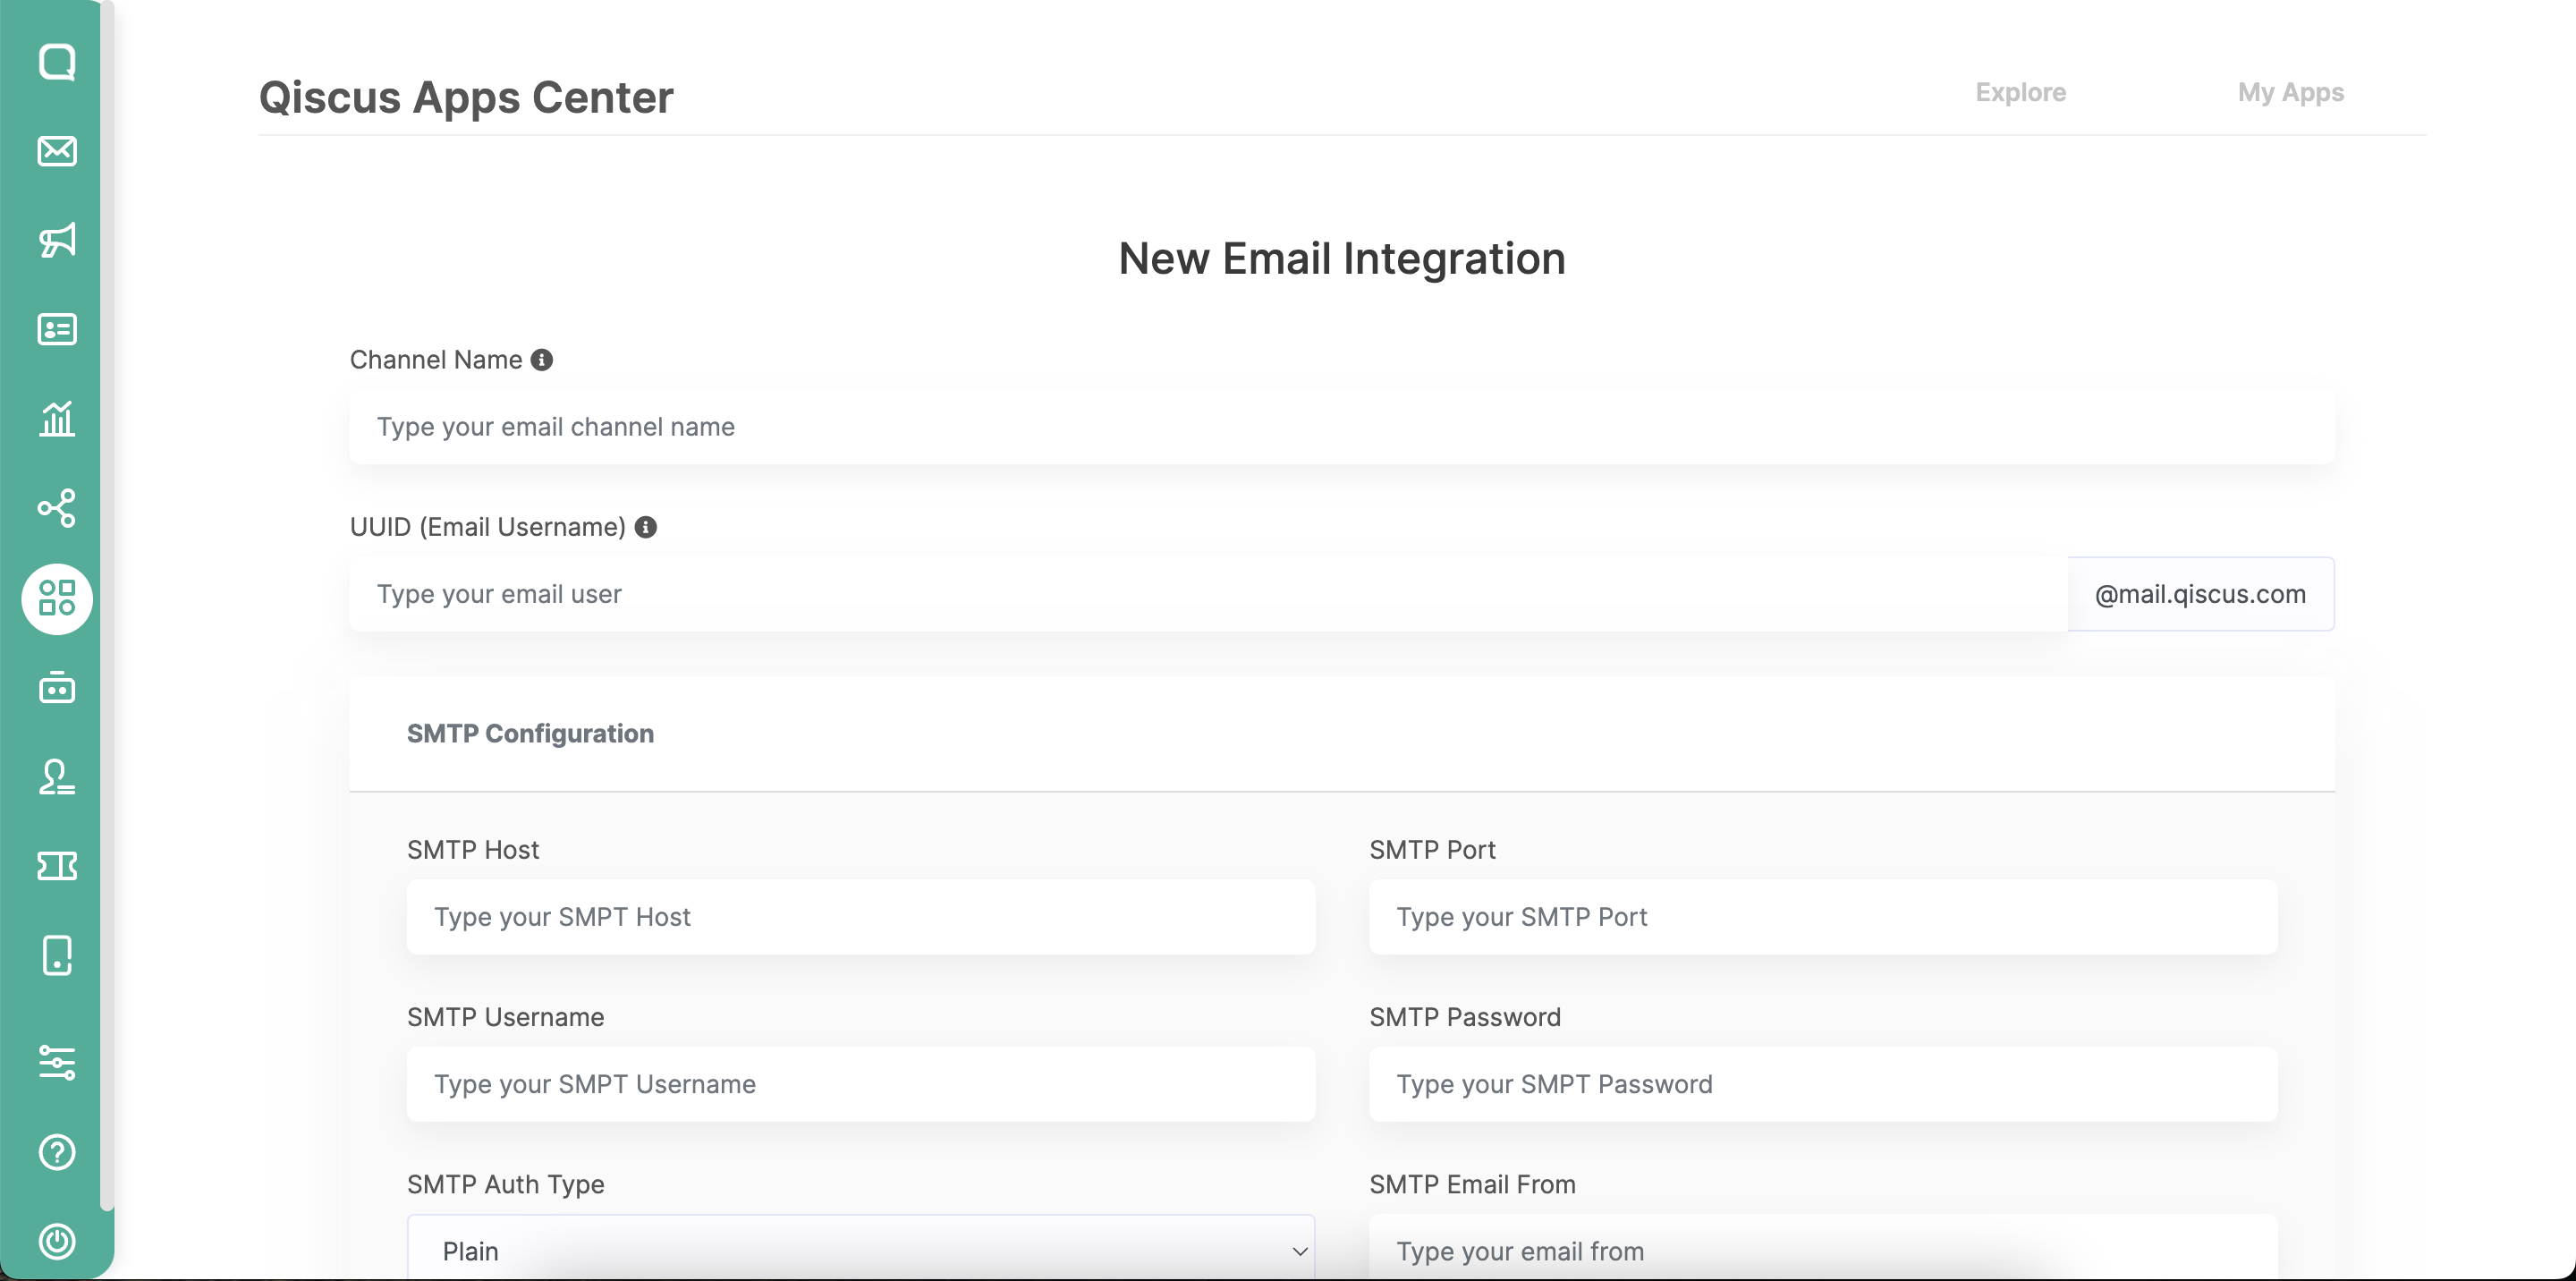Click the Qiscus Apps Center title
The height and width of the screenshot is (1281, 2576).
466,97
